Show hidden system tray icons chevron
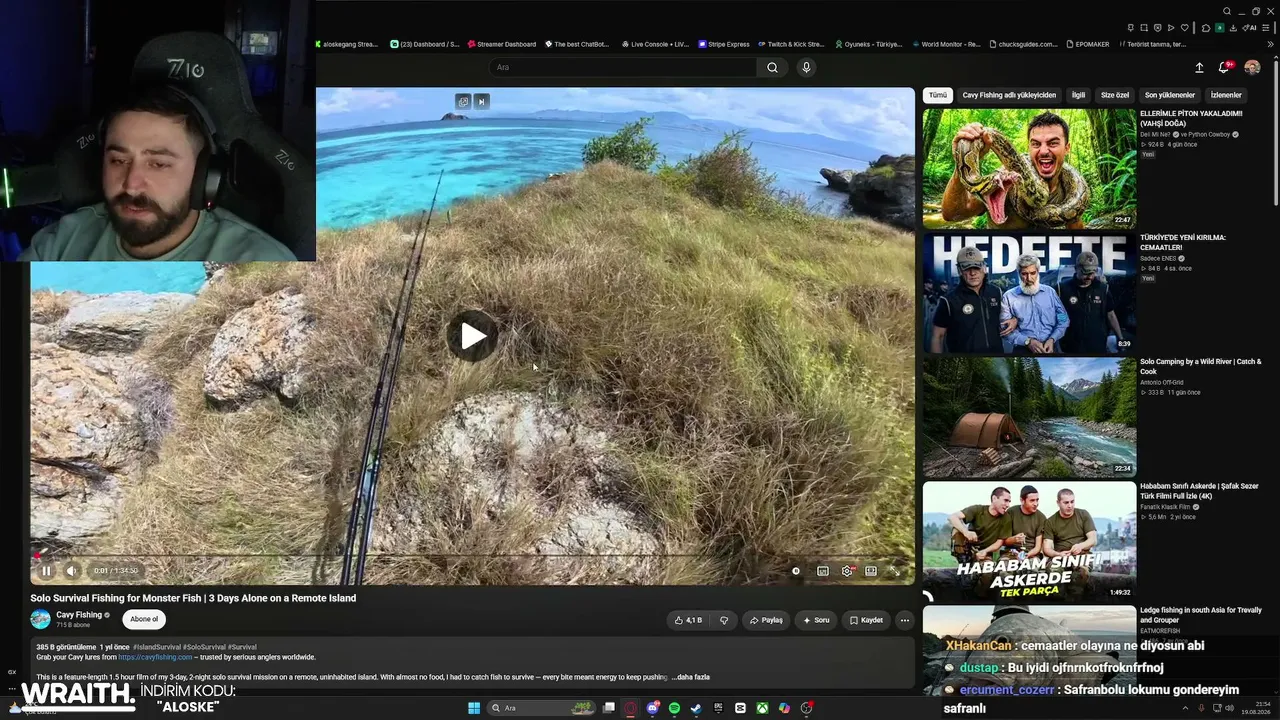 click(1187, 708)
